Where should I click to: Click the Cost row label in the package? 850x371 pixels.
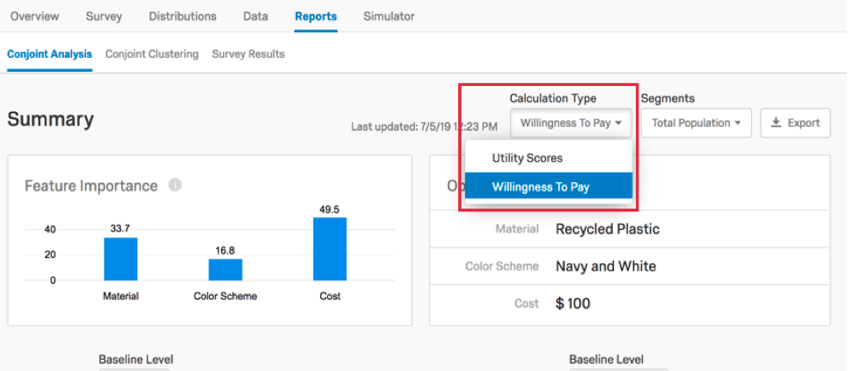tap(527, 304)
